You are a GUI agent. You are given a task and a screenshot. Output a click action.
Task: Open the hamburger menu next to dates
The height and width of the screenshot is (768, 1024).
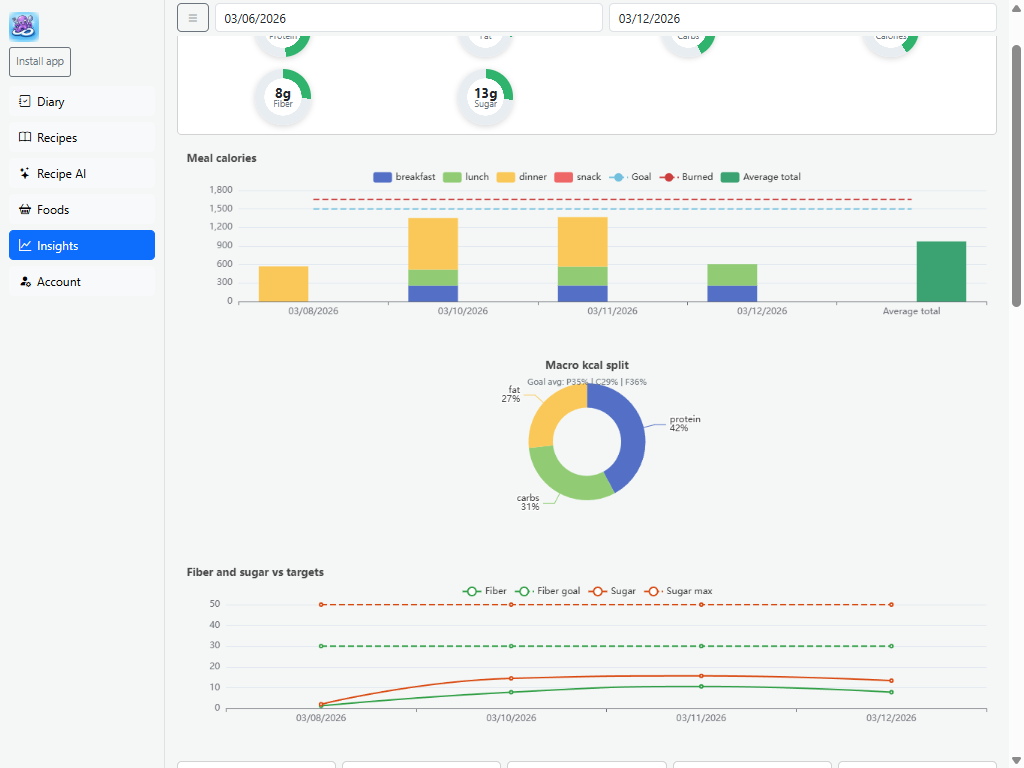[192, 17]
